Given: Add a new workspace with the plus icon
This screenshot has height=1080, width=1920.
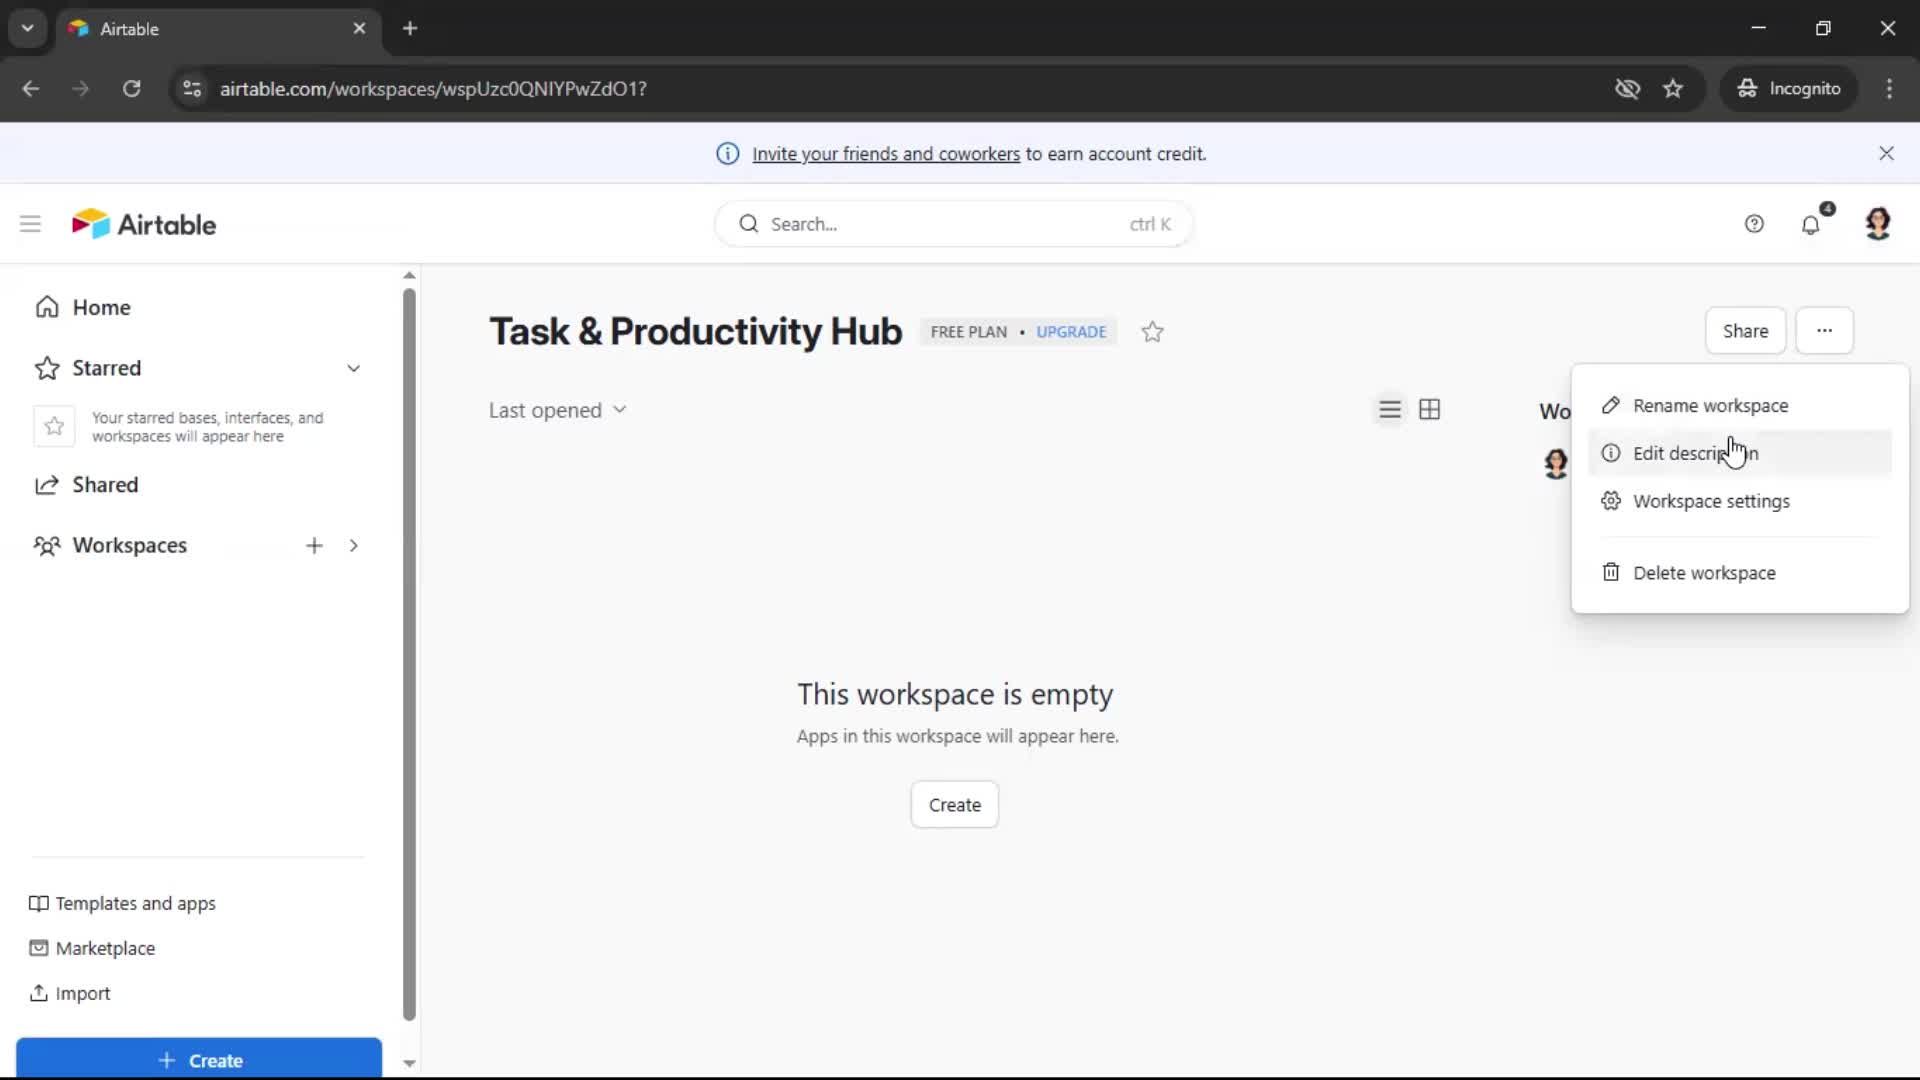Looking at the screenshot, I should click(x=314, y=545).
